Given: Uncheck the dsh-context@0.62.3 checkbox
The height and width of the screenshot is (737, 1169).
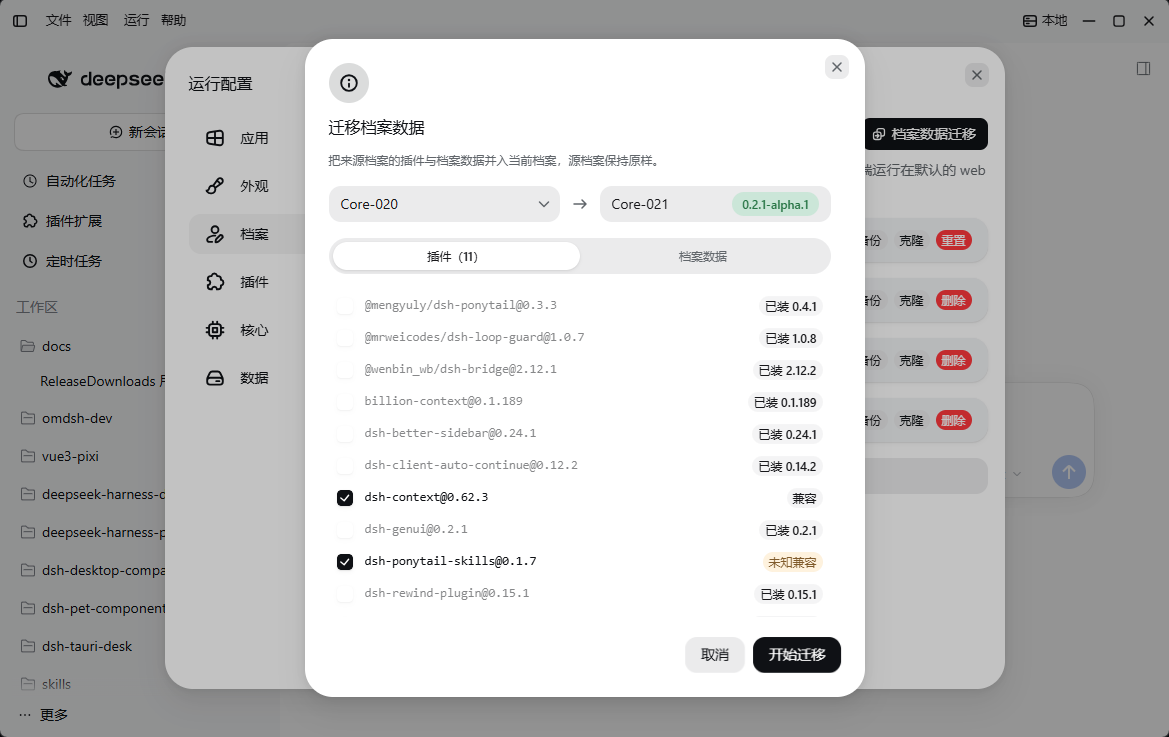Looking at the screenshot, I should pos(344,498).
